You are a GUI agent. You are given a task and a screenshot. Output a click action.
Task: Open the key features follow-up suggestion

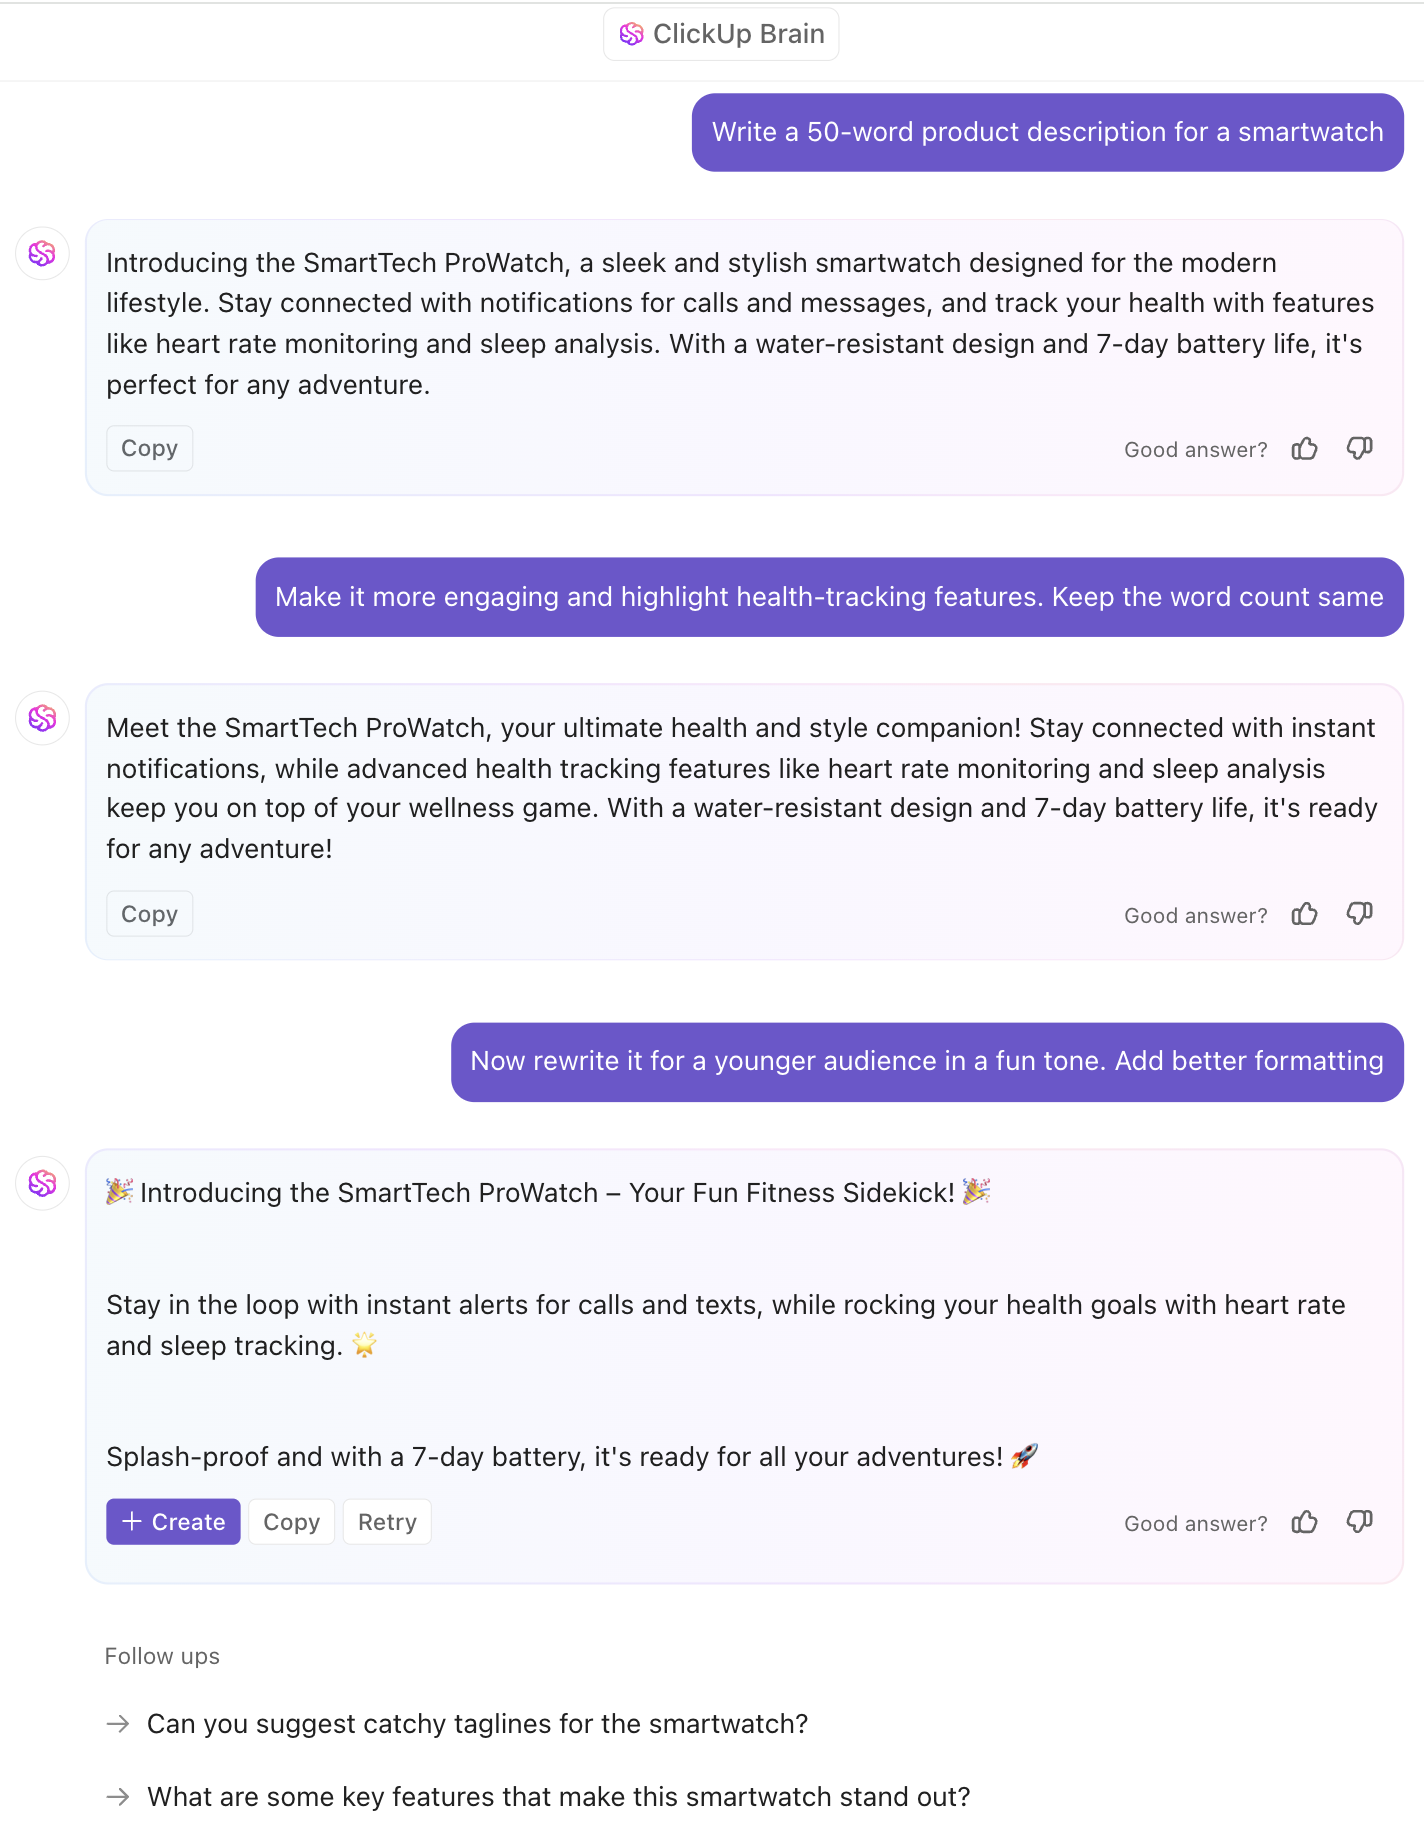pos(558,1796)
